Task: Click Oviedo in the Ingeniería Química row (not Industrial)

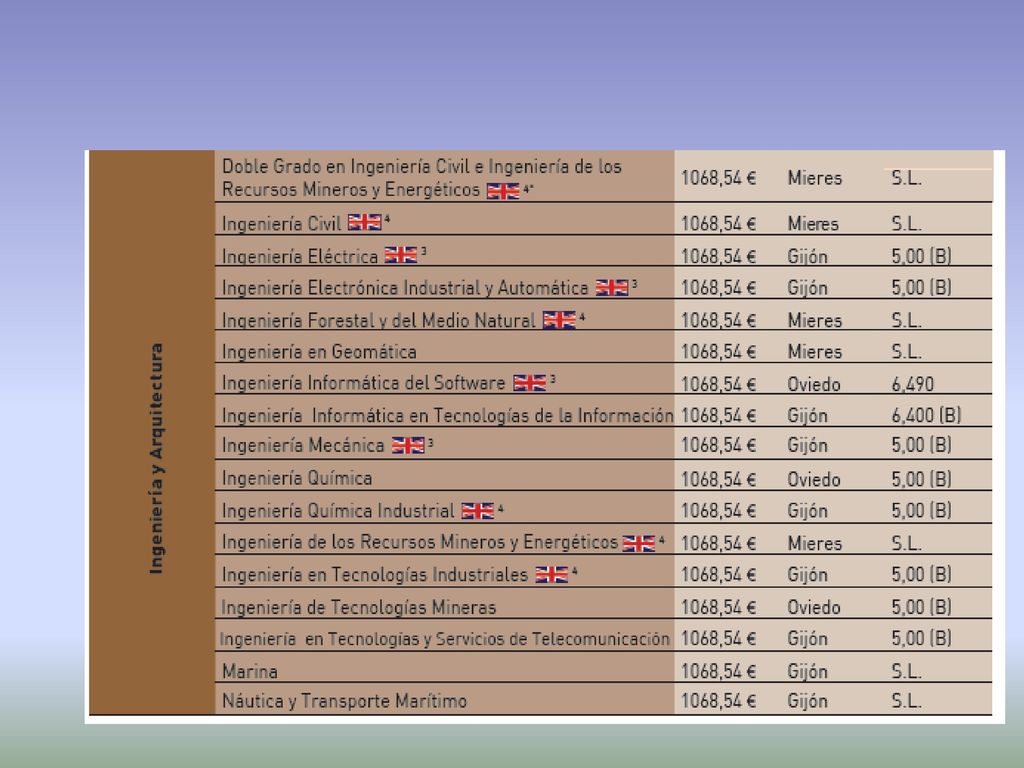Action: click(x=814, y=480)
